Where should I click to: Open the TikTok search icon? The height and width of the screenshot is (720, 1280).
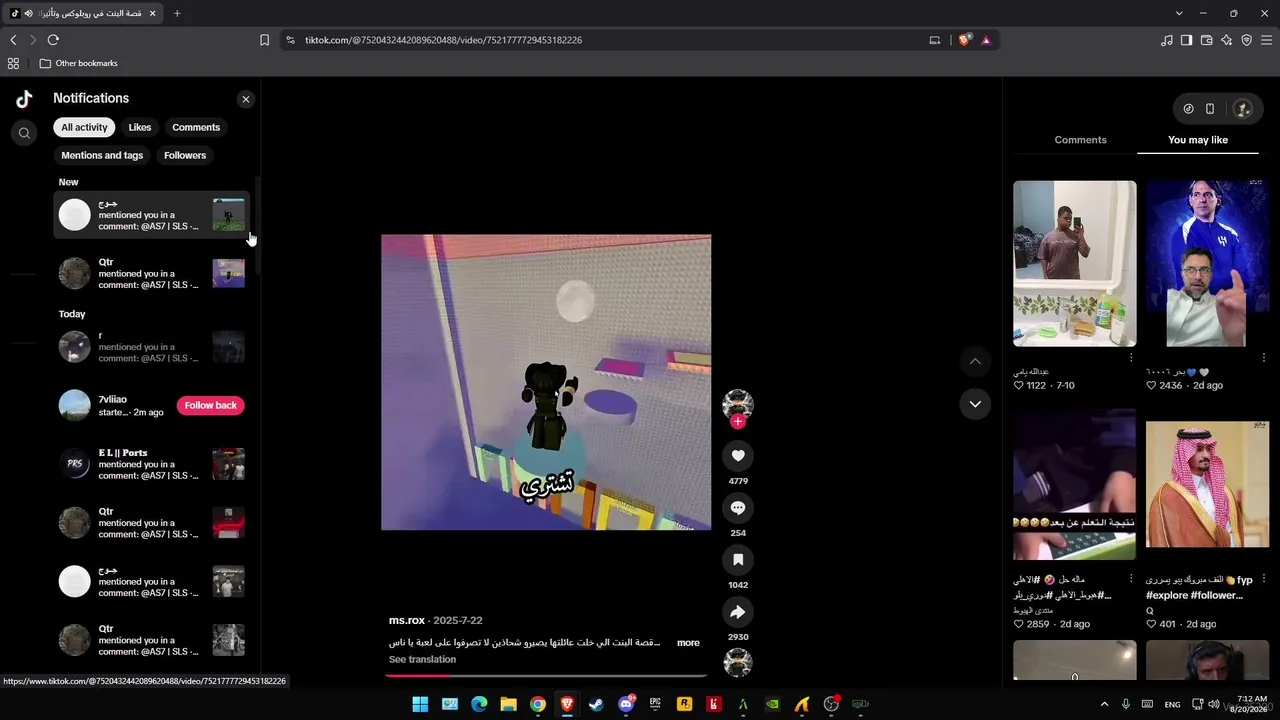[25, 133]
